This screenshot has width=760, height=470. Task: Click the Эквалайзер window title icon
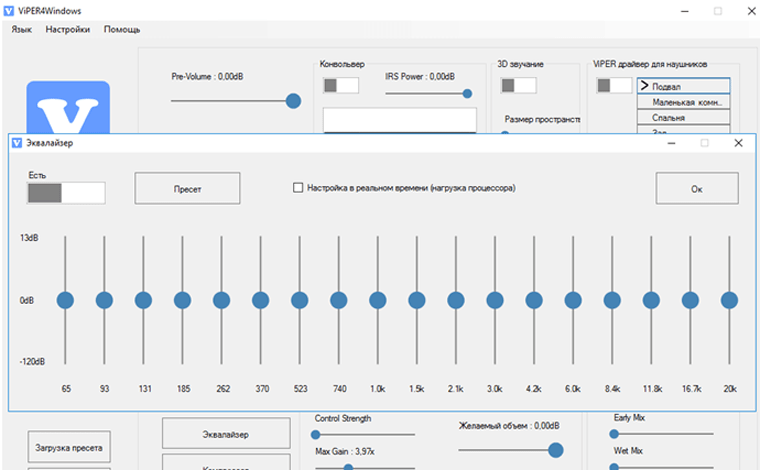click(17, 143)
